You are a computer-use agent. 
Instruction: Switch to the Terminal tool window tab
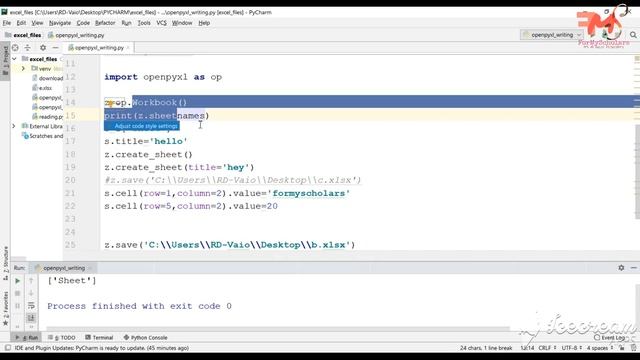[99, 338]
